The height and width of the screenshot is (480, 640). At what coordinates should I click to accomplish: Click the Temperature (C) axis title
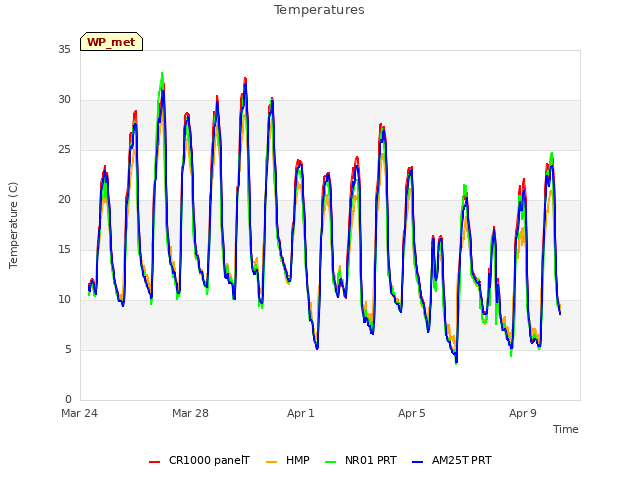[x=13, y=225]
